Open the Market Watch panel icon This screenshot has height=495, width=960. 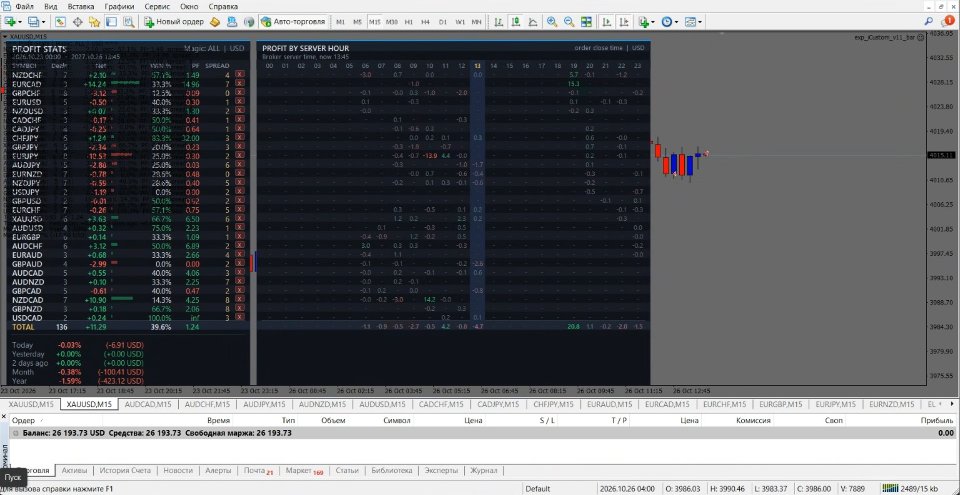click(x=61, y=21)
